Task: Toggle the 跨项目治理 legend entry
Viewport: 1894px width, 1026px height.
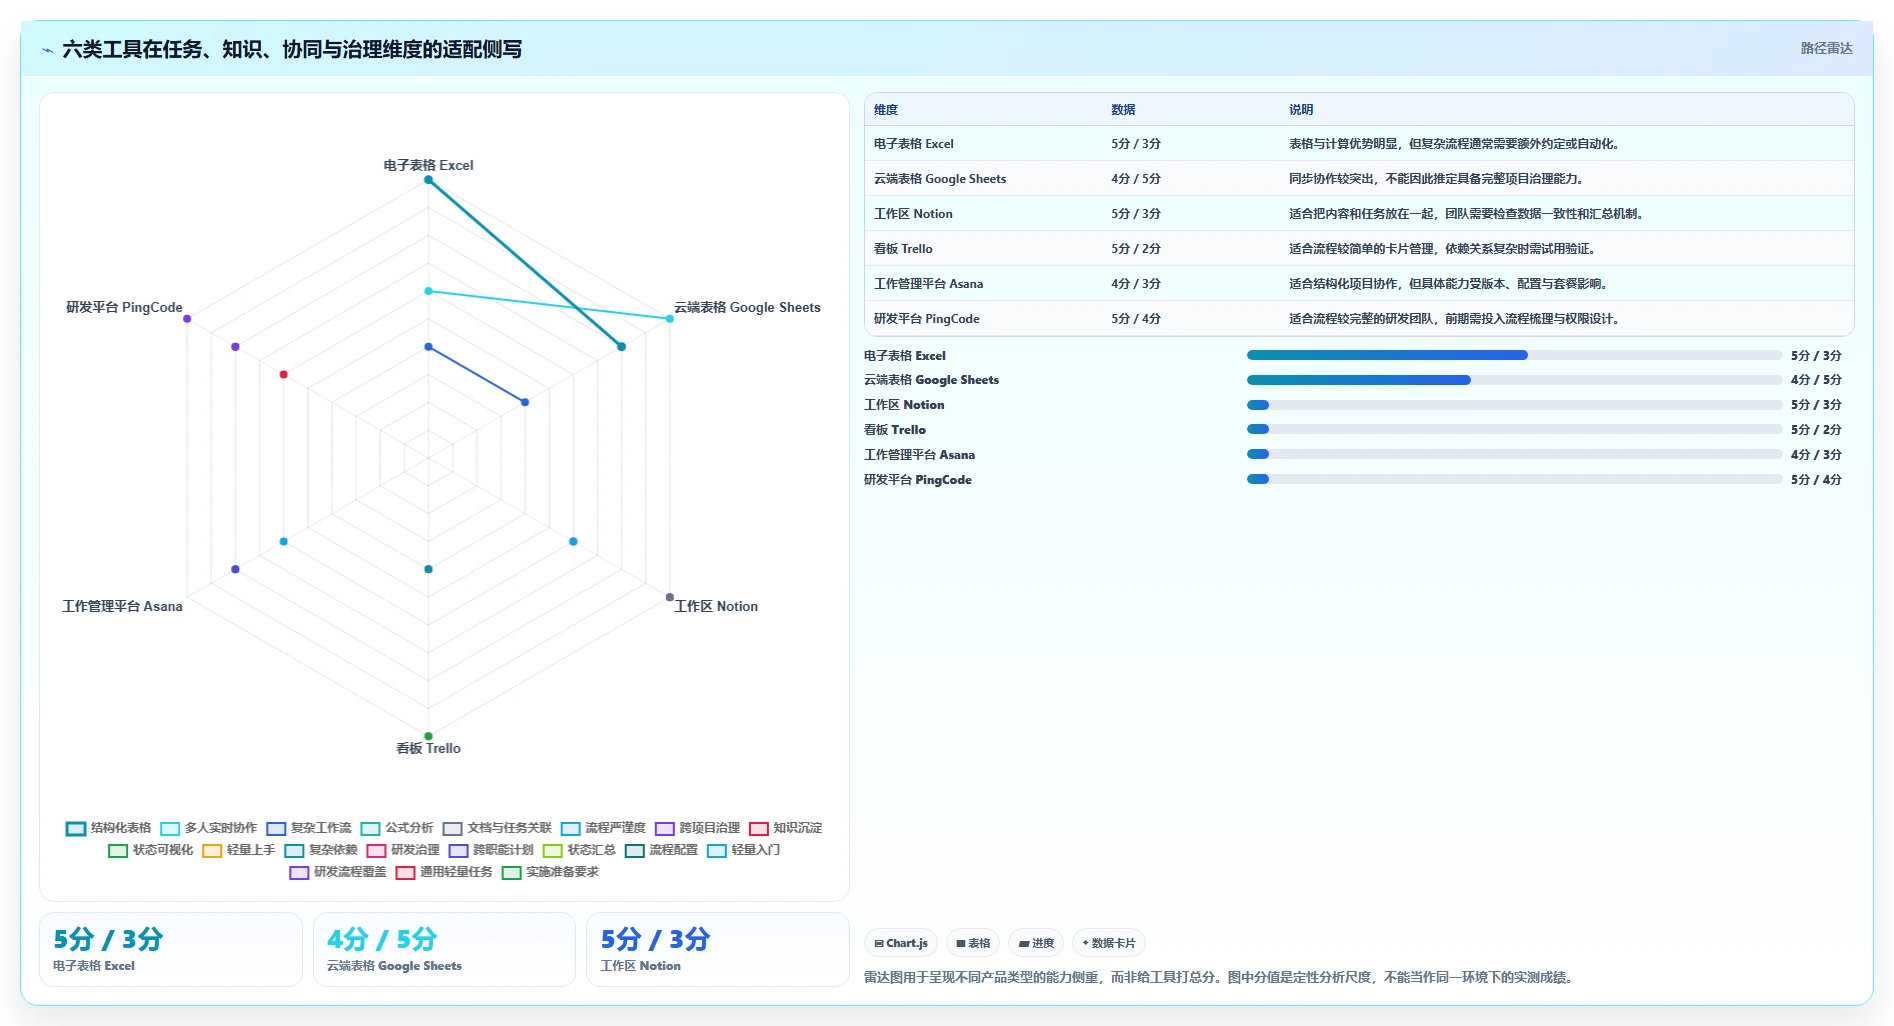Action: pos(697,828)
